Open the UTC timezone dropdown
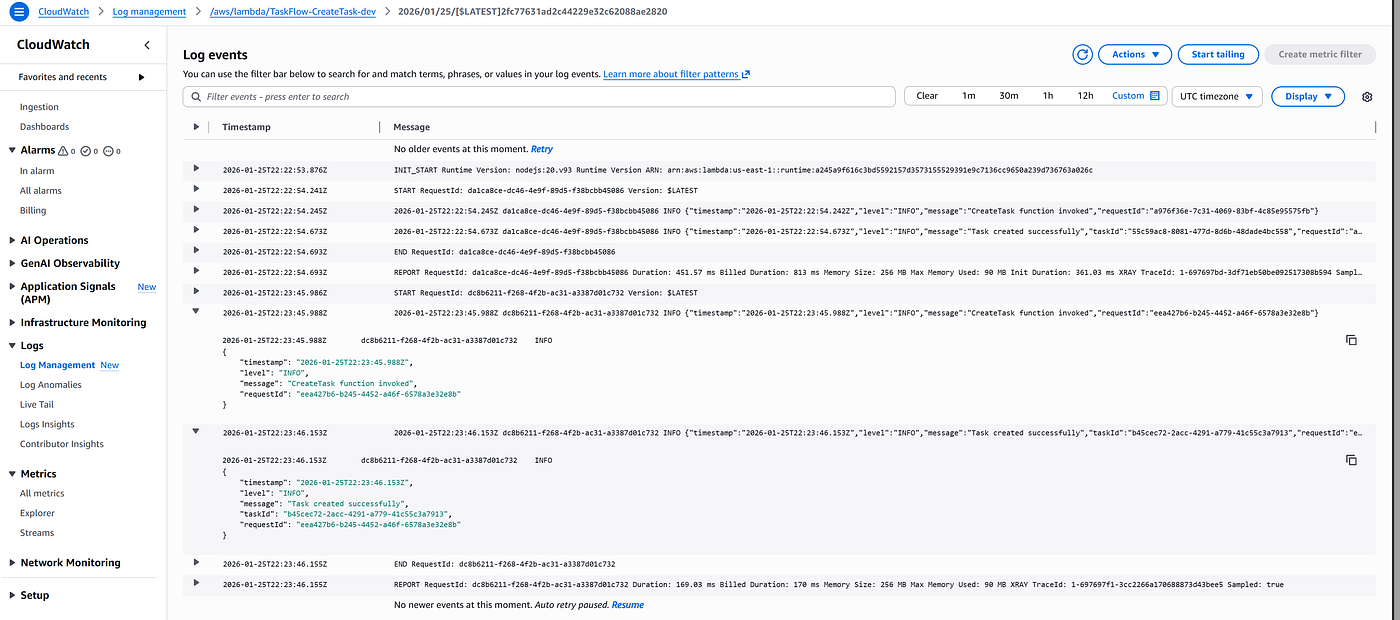This screenshot has height=620, width=1400. tap(1217, 96)
